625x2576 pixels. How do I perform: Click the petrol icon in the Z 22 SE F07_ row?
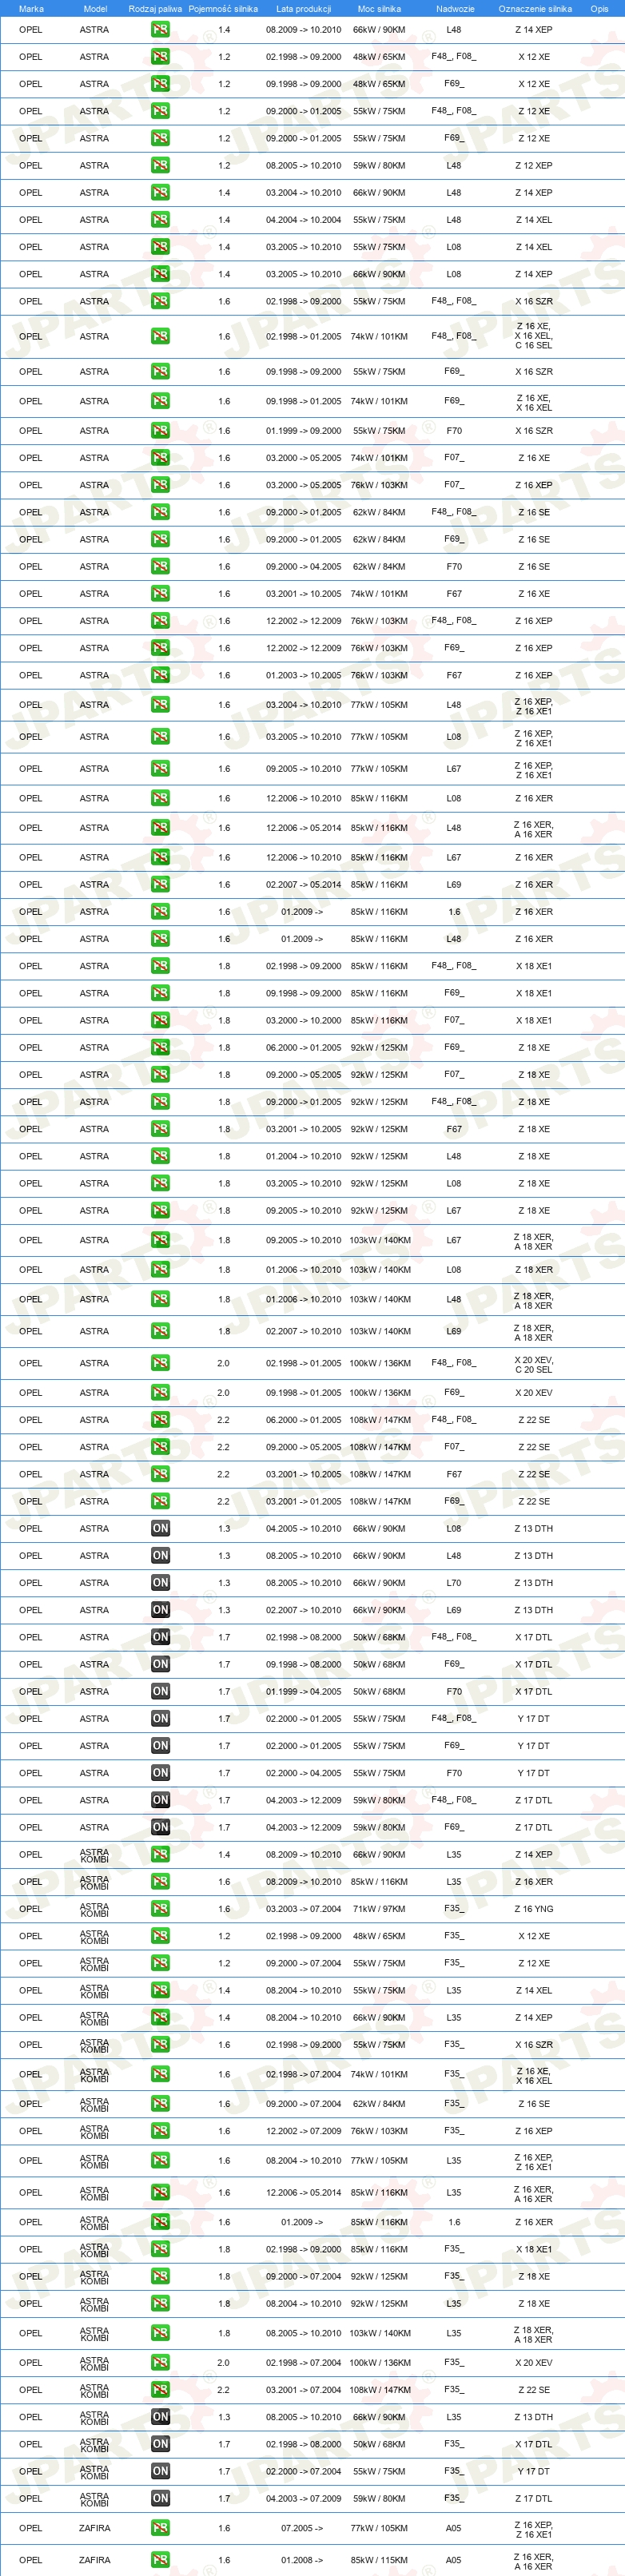click(160, 1446)
